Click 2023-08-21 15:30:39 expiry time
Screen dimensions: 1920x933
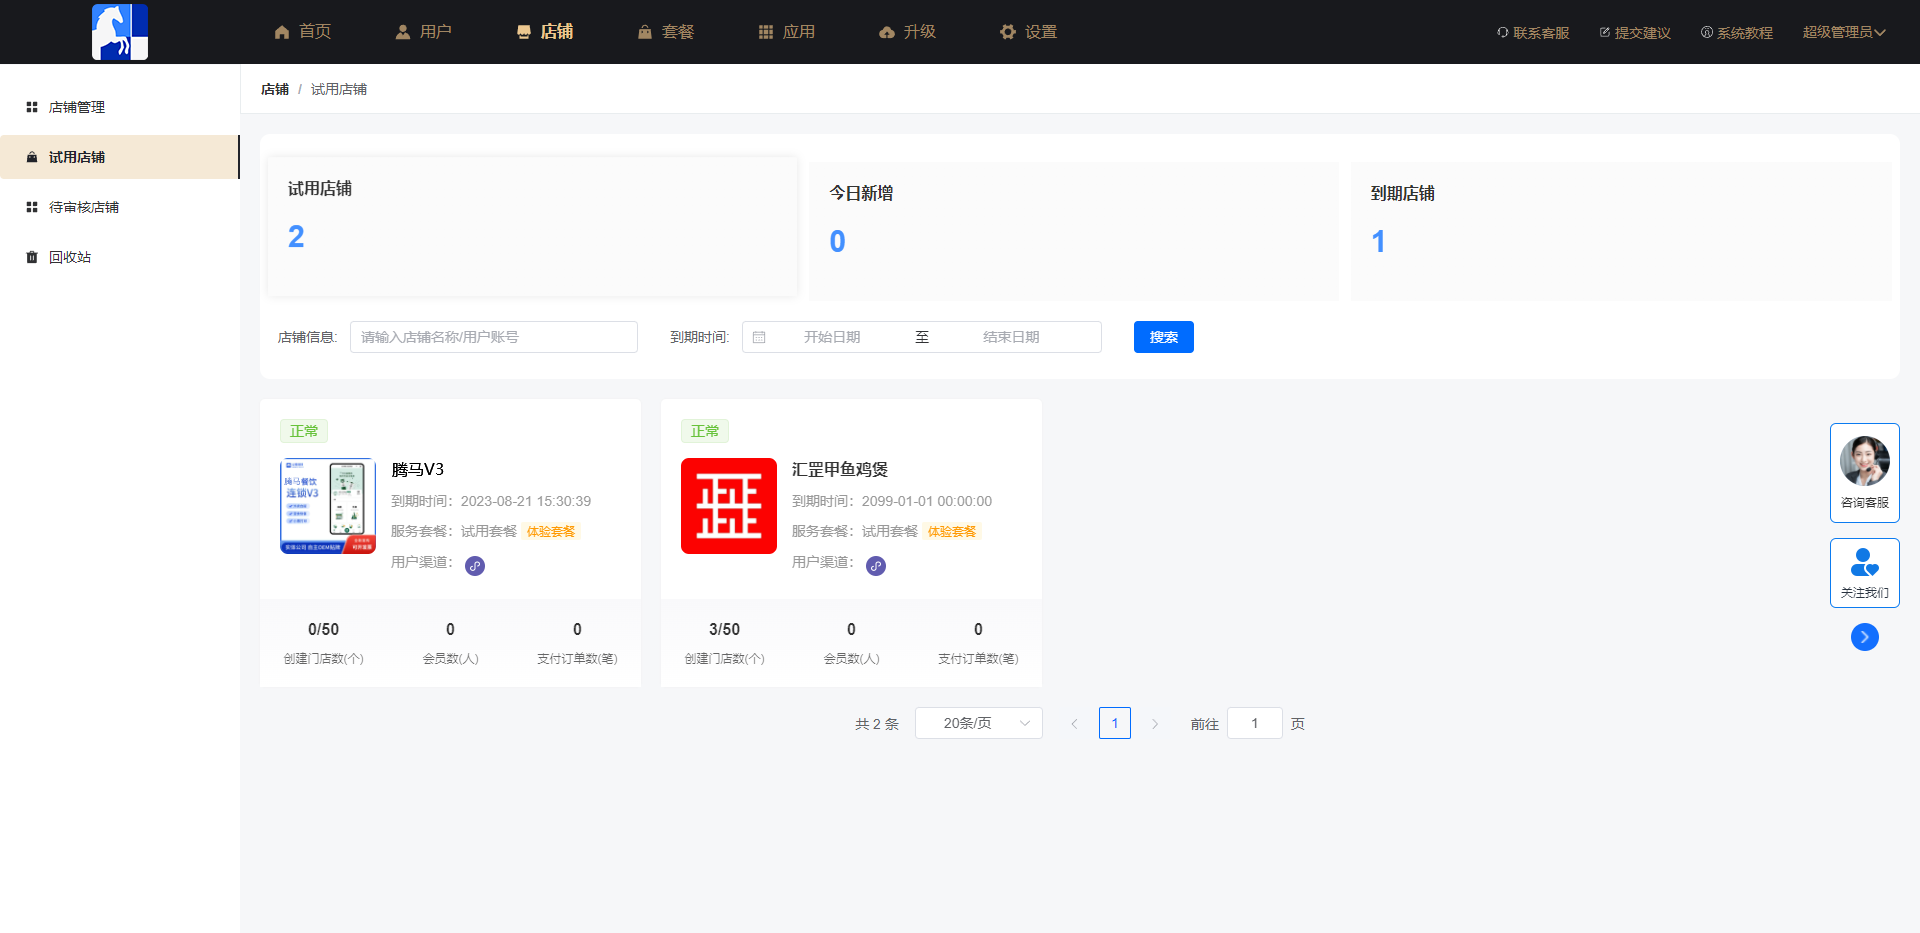coord(526,501)
